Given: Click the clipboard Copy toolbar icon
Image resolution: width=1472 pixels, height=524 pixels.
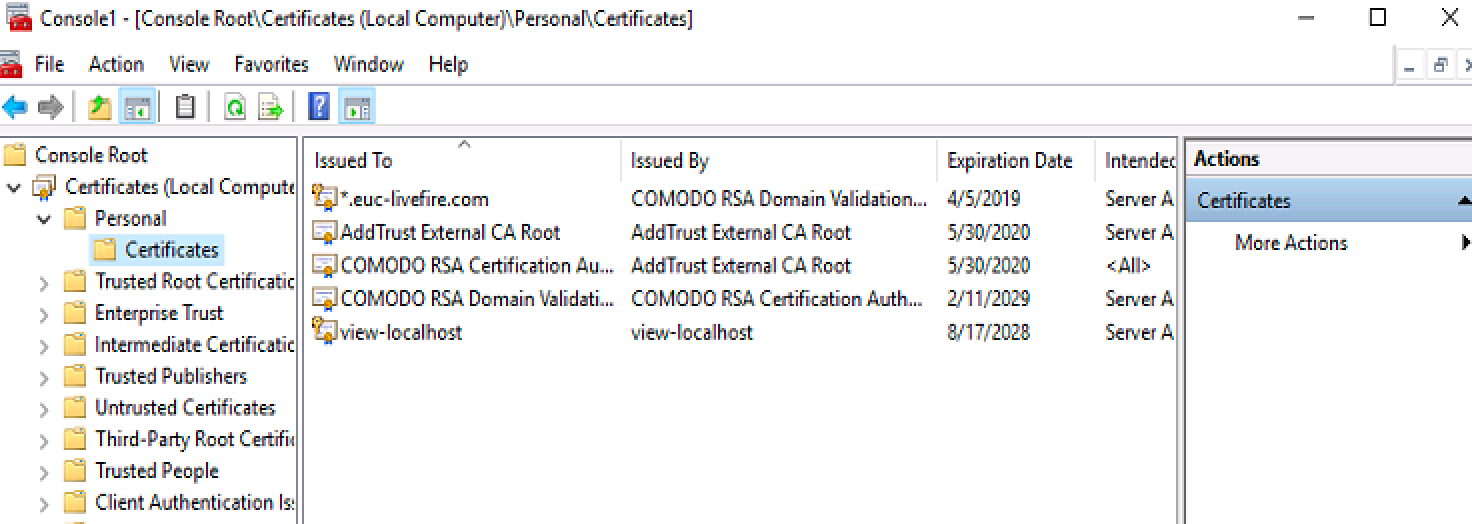Looking at the screenshot, I should [185, 107].
